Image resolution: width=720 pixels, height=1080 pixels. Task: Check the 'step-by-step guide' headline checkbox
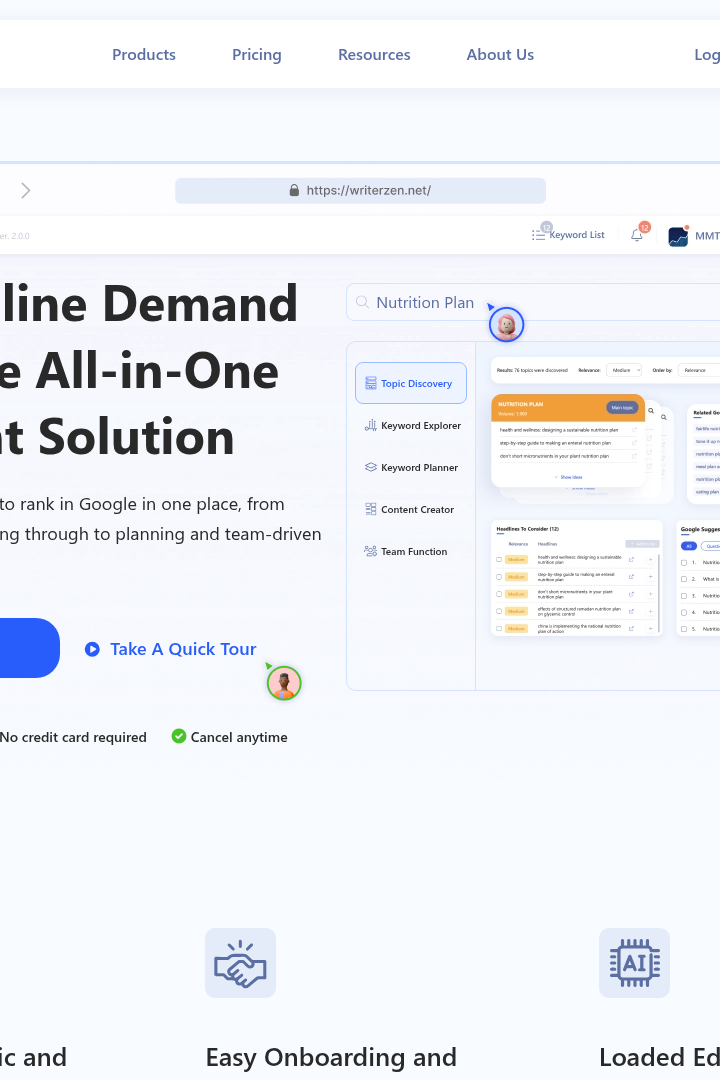499,577
